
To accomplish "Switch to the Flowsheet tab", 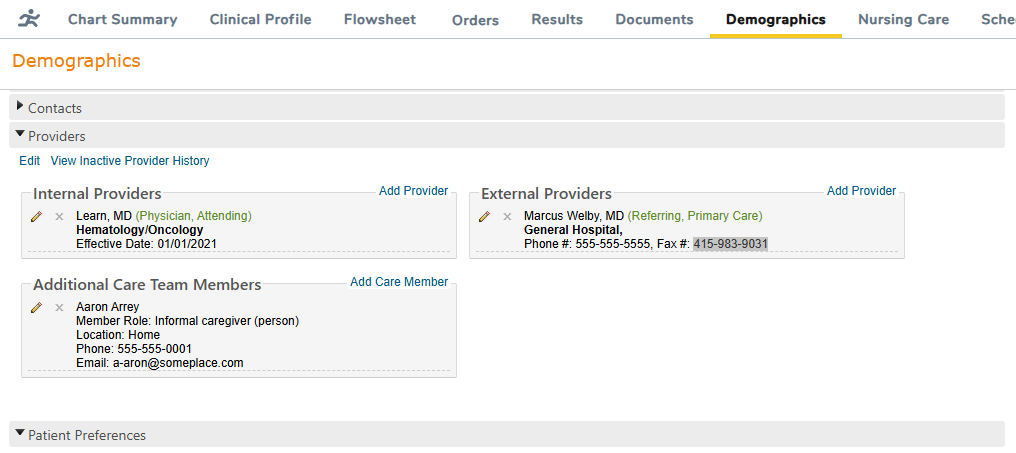I will point(380,20).
